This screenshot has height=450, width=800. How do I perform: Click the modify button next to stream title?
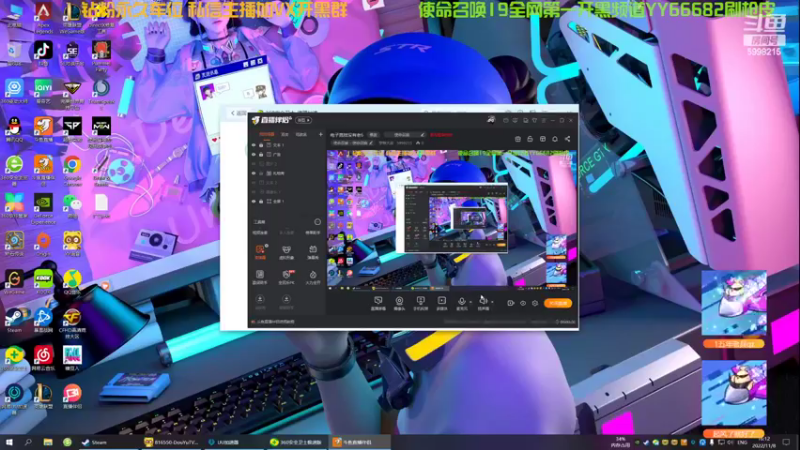(x=373, y=135)
